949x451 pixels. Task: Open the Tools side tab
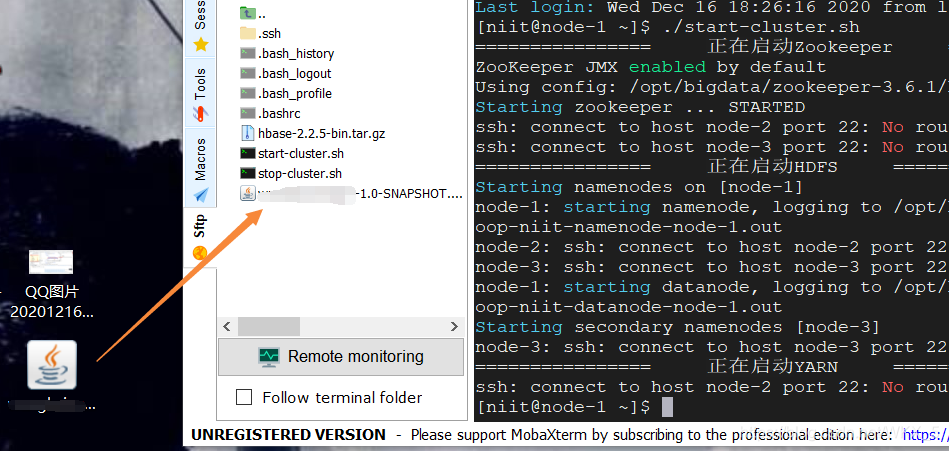click(x=200, y=93)
